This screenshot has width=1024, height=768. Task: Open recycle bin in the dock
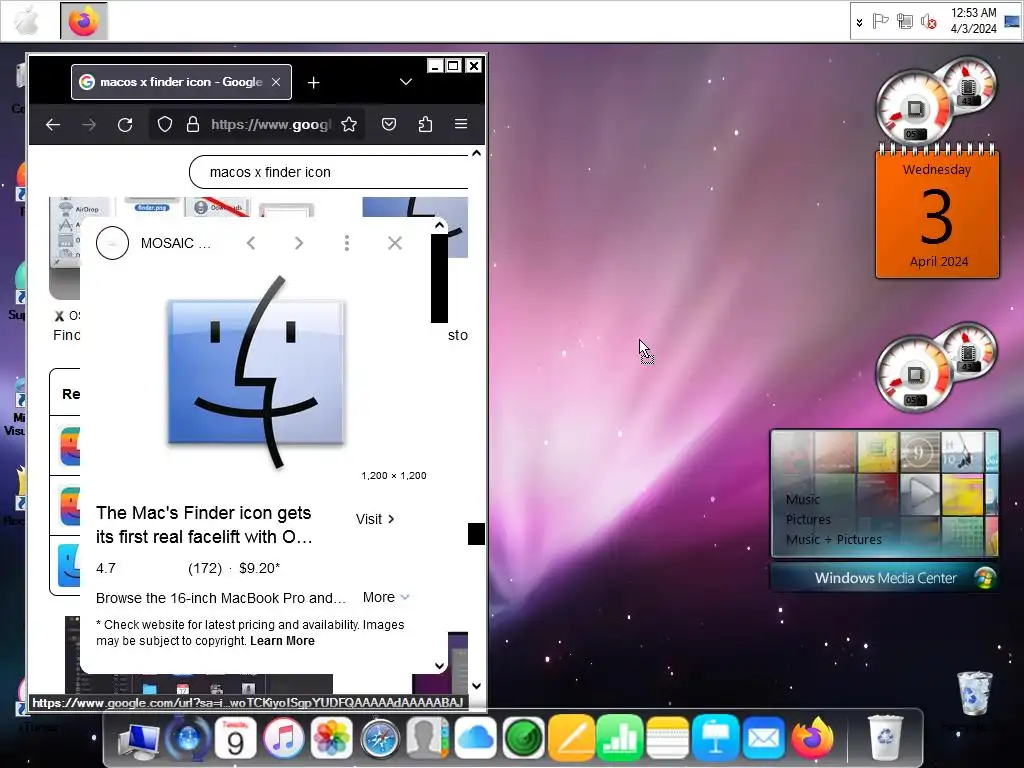[x=885, y=738]
